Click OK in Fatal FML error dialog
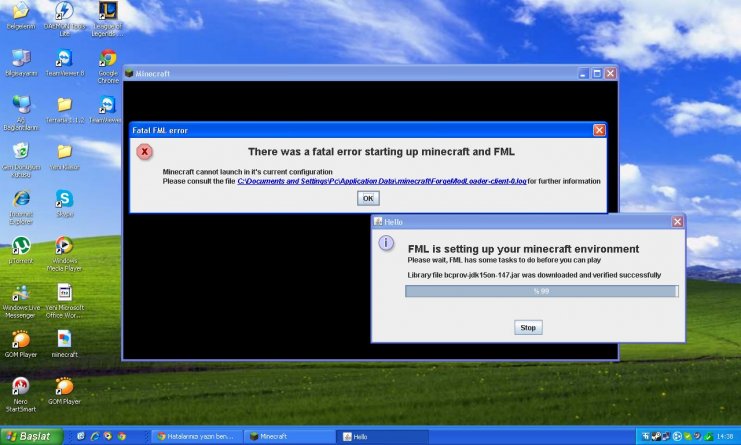The image size is (741, 445). (x=368, y=198)
